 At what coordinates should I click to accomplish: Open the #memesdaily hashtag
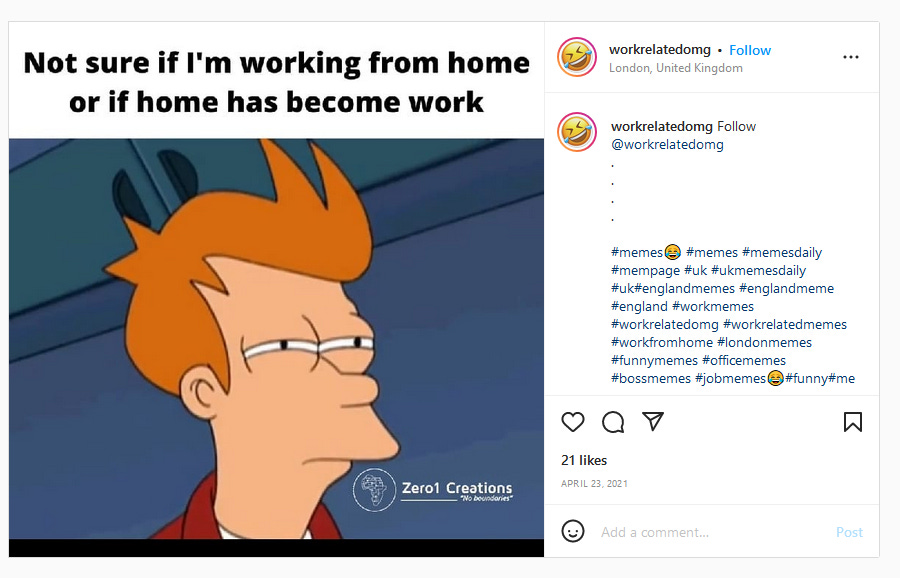pos(782,252)
